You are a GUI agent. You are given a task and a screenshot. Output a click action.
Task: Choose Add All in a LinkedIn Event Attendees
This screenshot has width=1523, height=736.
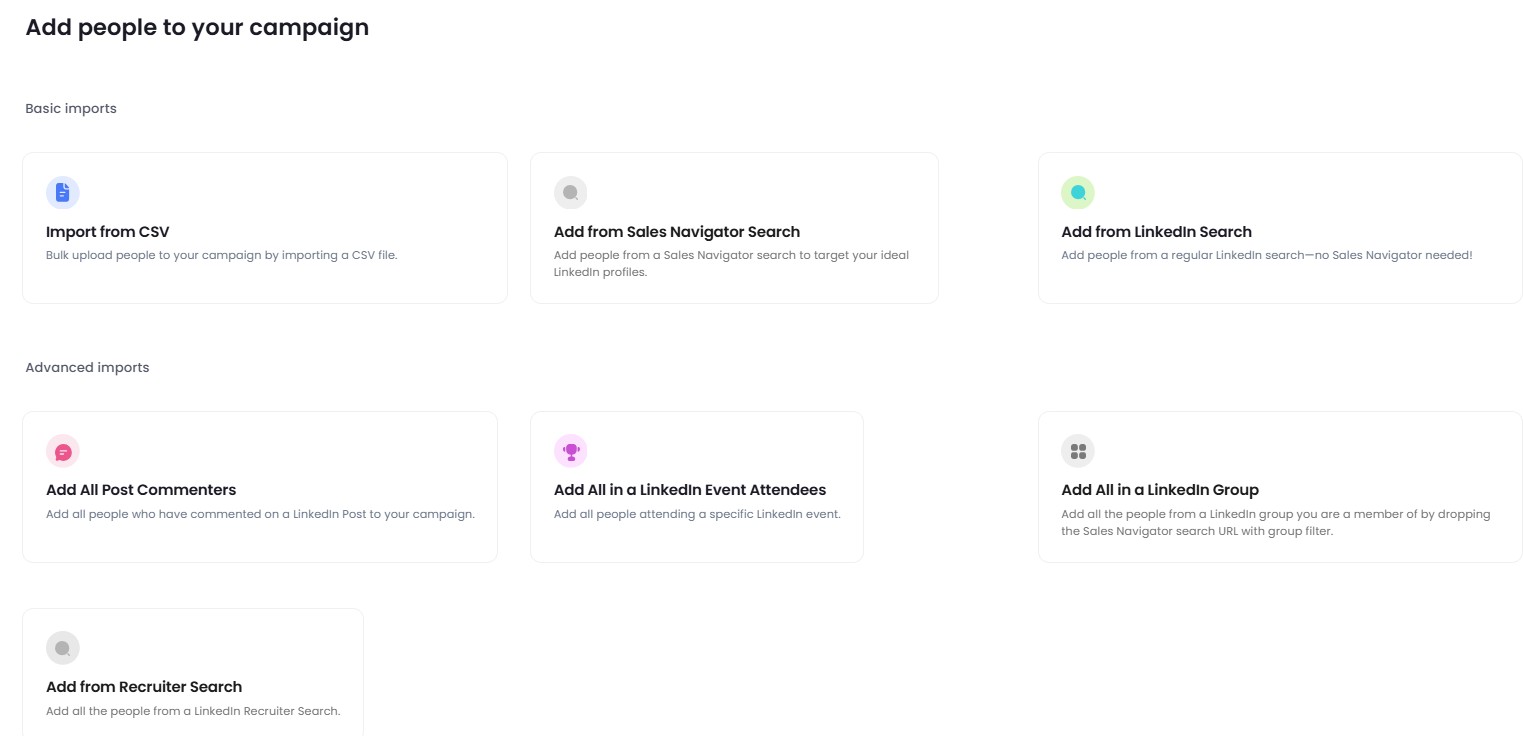(689, 490)
